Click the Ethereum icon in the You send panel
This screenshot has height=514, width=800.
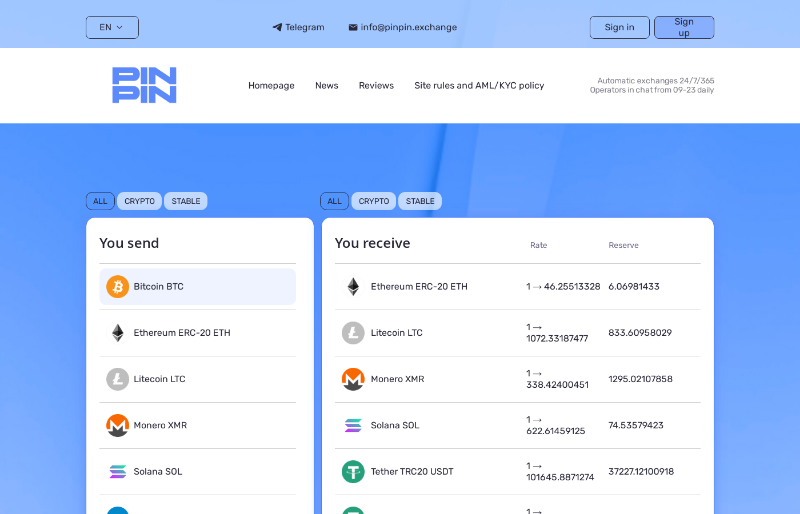click(118, 333)
